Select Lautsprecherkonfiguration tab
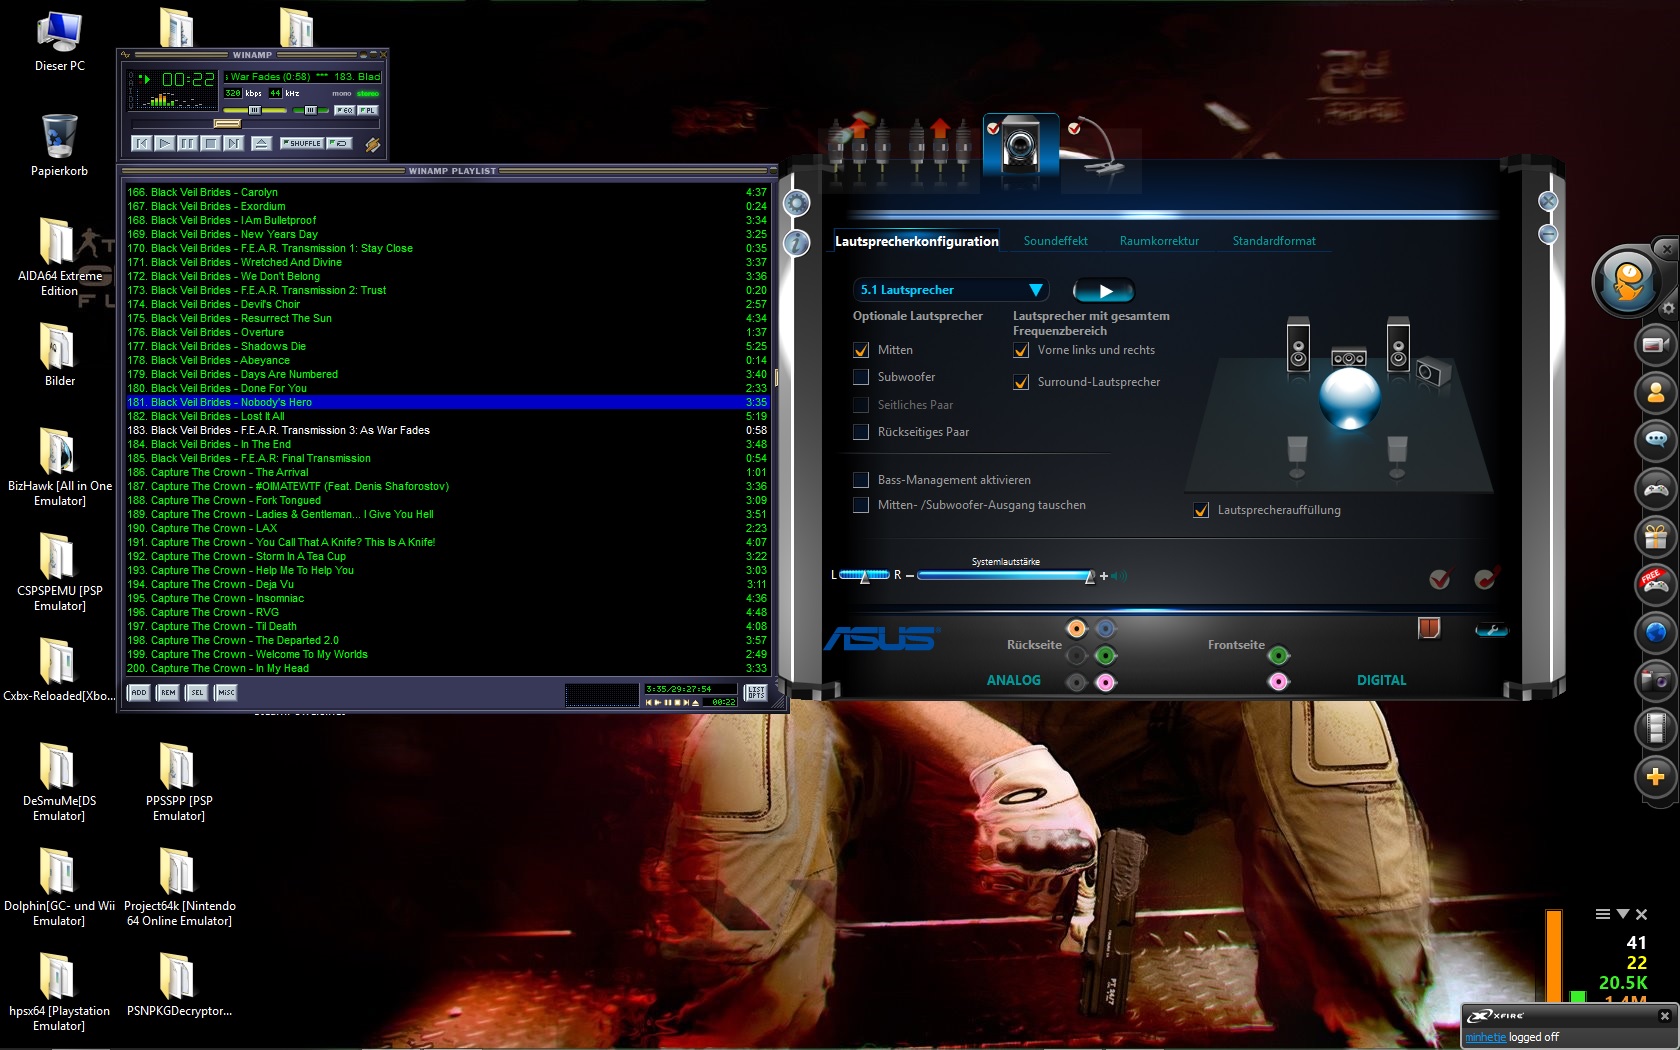 (x=917, y=241)
